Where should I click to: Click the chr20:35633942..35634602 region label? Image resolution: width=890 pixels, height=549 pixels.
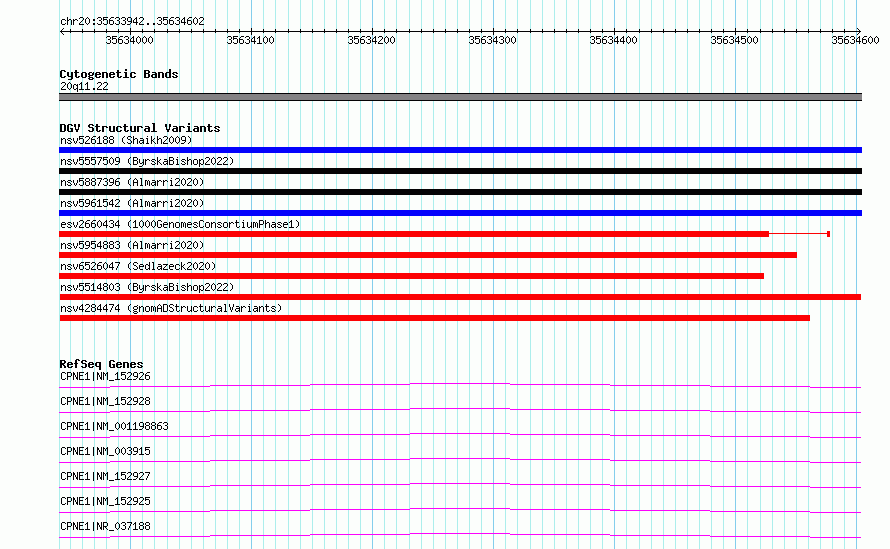(132, 22)
